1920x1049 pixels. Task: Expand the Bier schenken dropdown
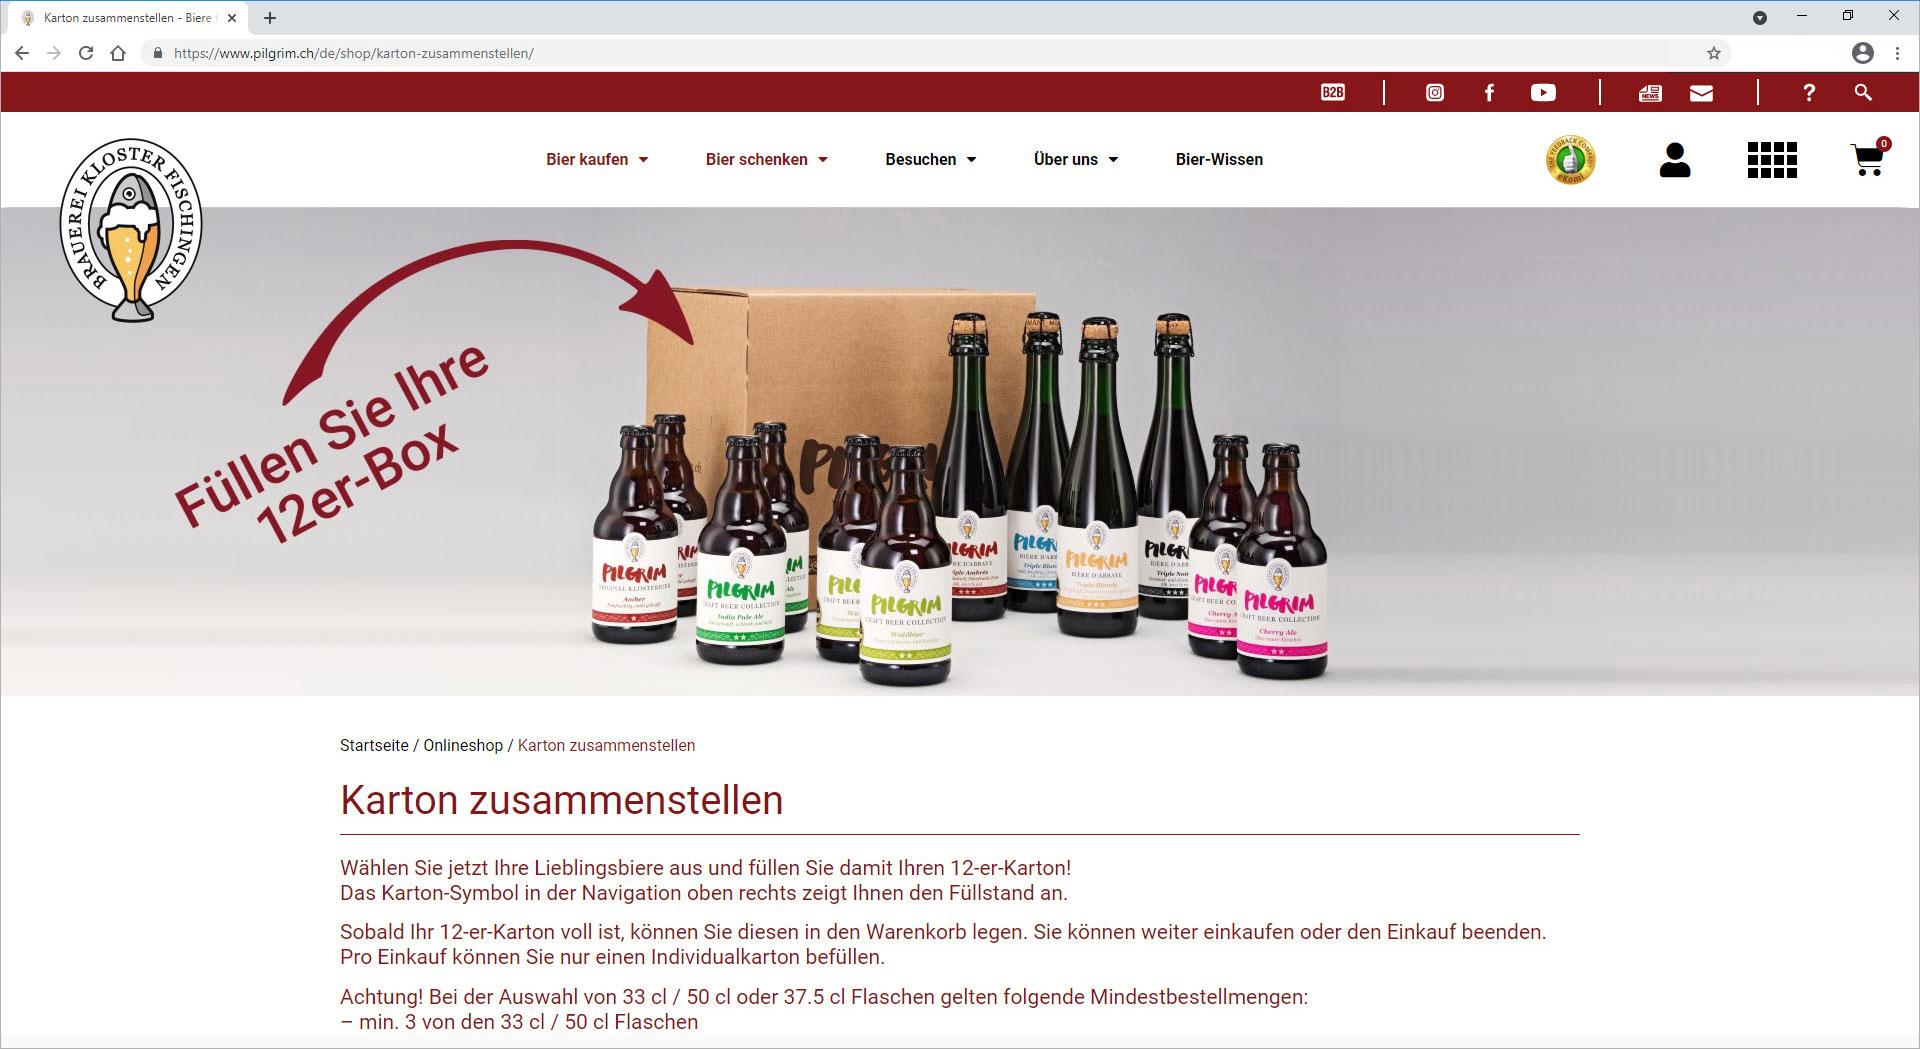click(x=766, y=159)
